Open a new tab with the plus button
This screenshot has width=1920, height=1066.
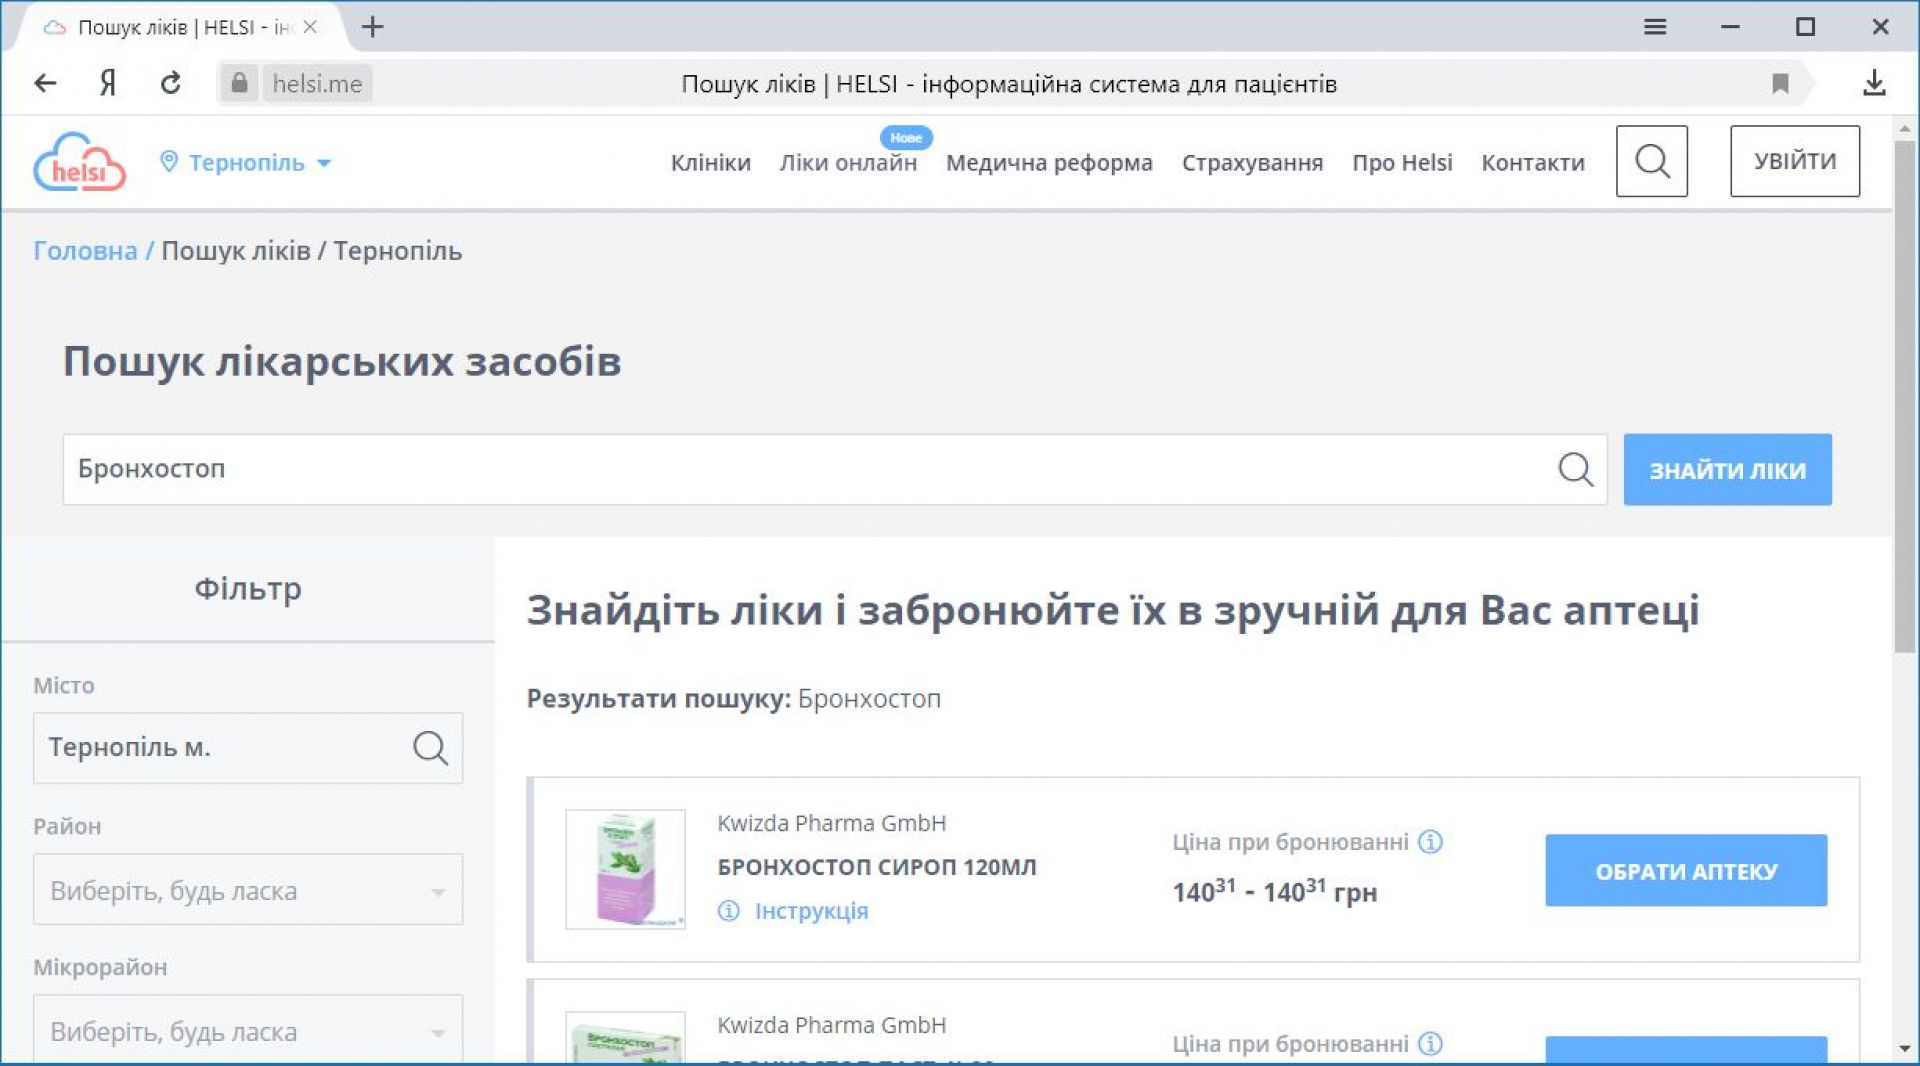(372, 27)
